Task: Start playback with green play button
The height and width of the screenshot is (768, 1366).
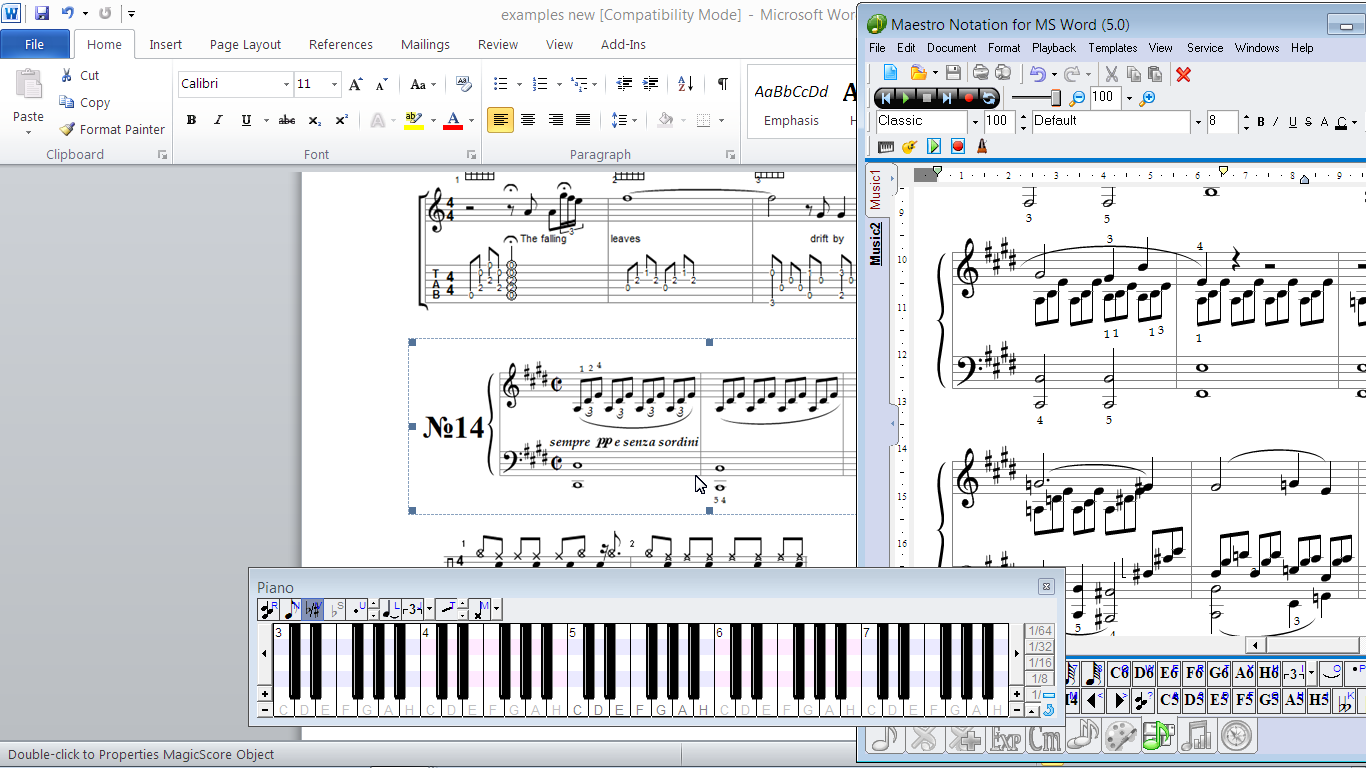Action: click(x=906, y=98)
